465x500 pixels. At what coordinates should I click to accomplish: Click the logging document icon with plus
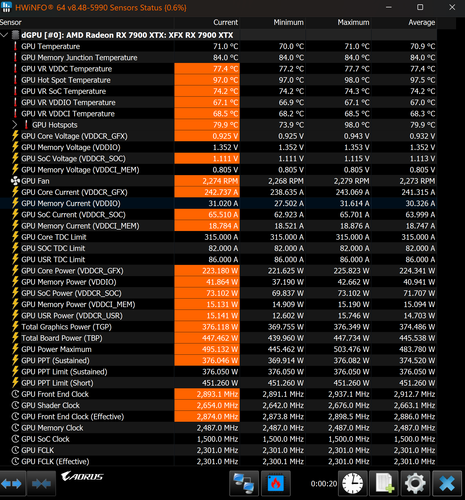(384, 483)
